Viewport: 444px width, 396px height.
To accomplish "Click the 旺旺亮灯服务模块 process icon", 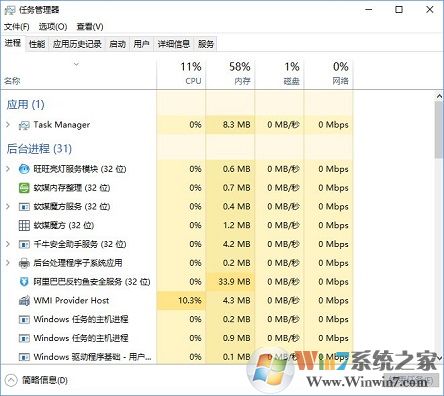I will coord(24,169).
